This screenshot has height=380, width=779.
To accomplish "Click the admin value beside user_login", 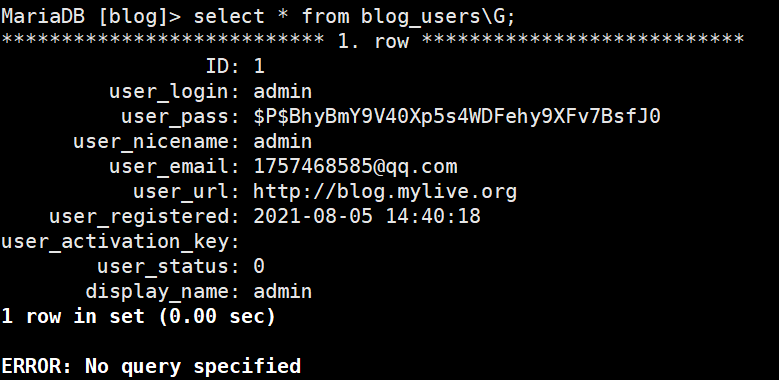I will click(x=283, y=91).
